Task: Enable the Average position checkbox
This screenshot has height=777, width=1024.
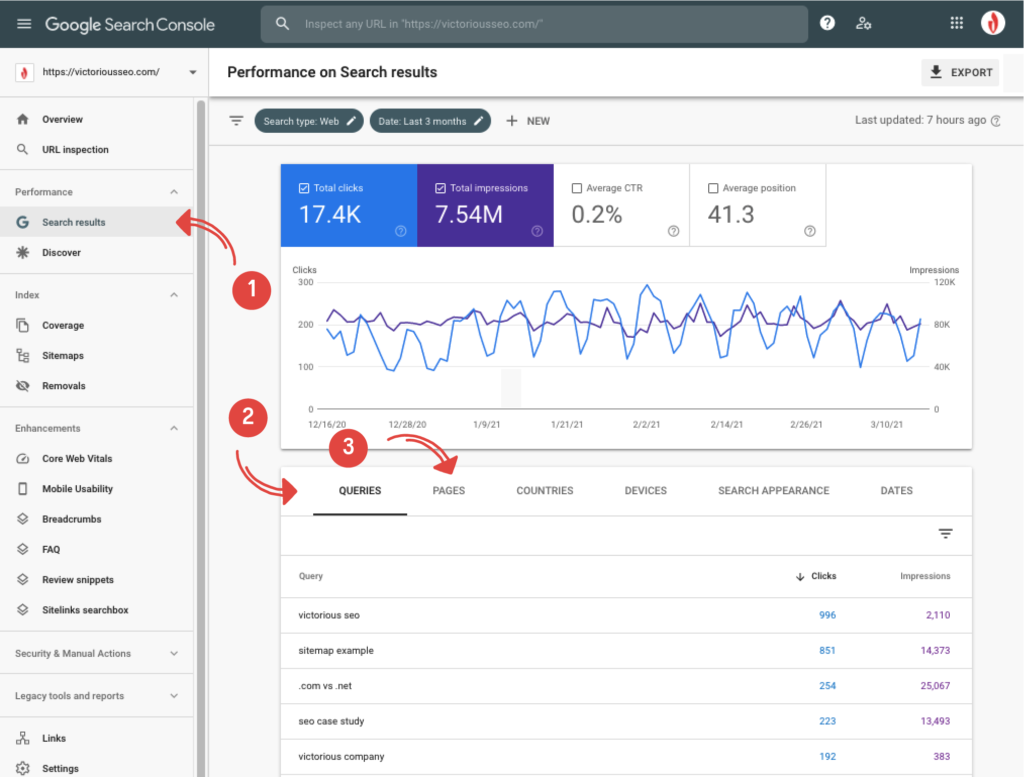Action: pos(713,188)
